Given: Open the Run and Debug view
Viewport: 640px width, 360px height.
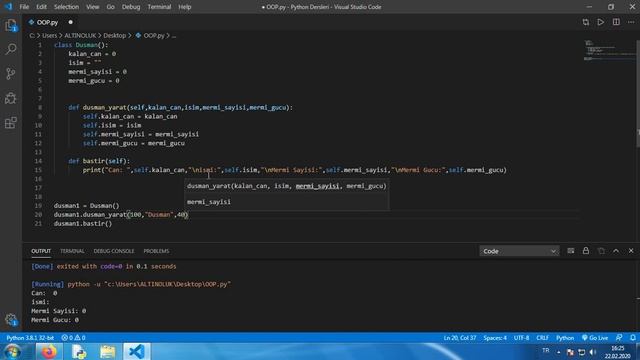Looking at the screenshot, I should point(11,98).
